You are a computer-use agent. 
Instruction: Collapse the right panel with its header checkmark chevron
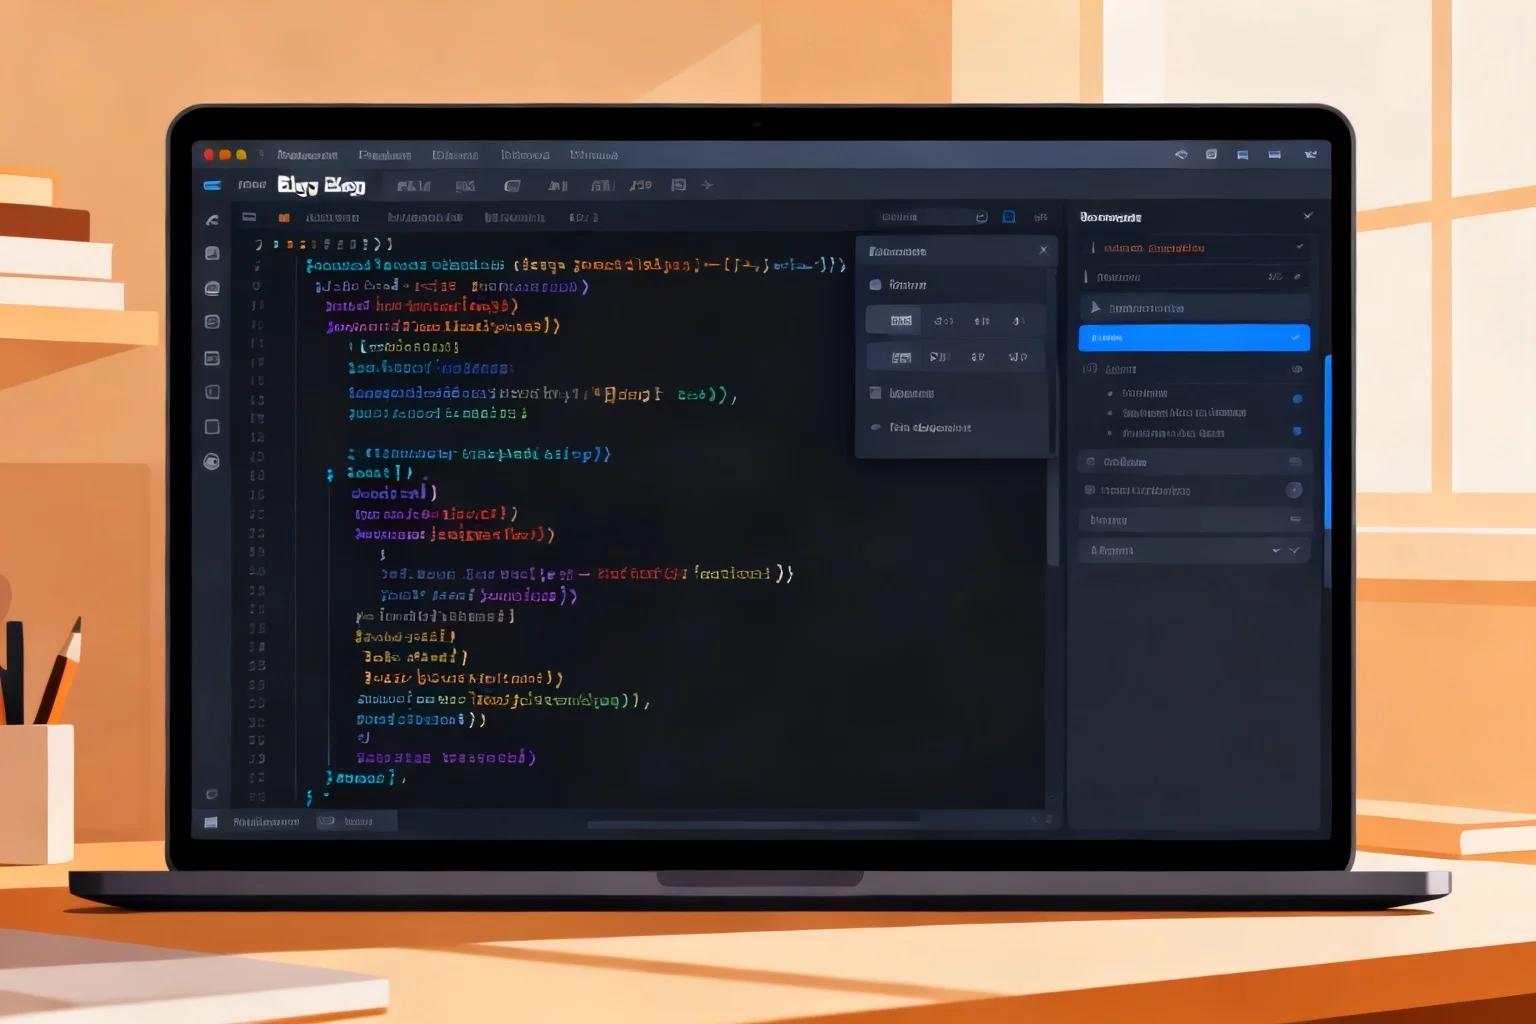click(x=1308, y=216)
